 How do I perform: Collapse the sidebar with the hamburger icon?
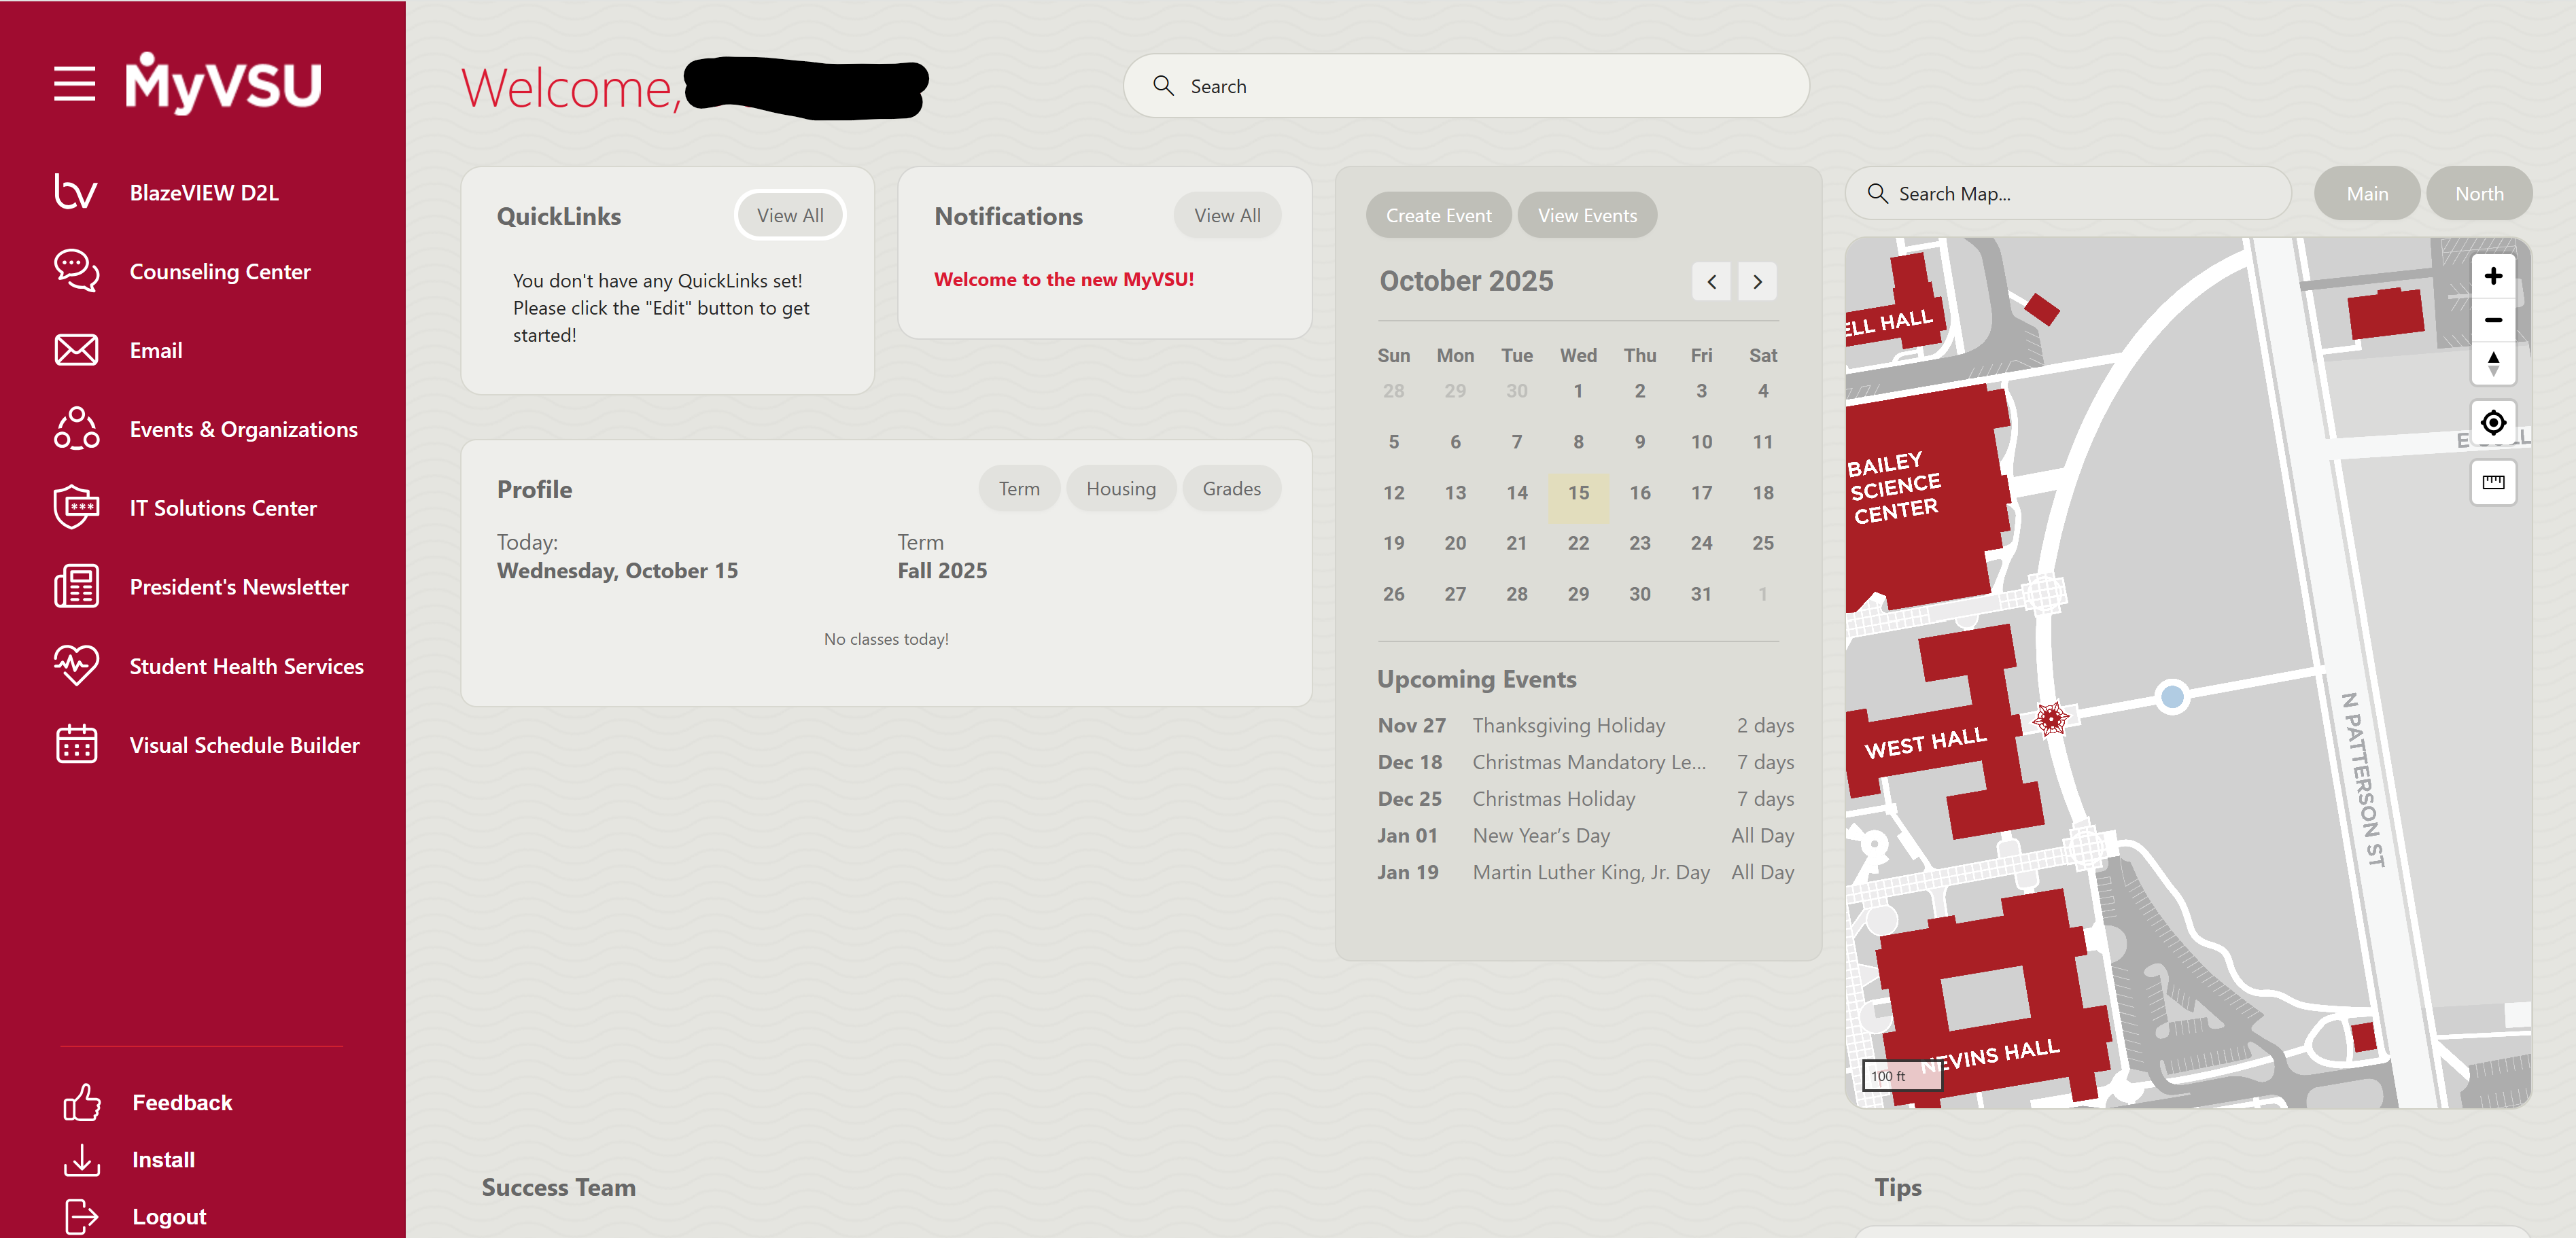click(74, 84)
